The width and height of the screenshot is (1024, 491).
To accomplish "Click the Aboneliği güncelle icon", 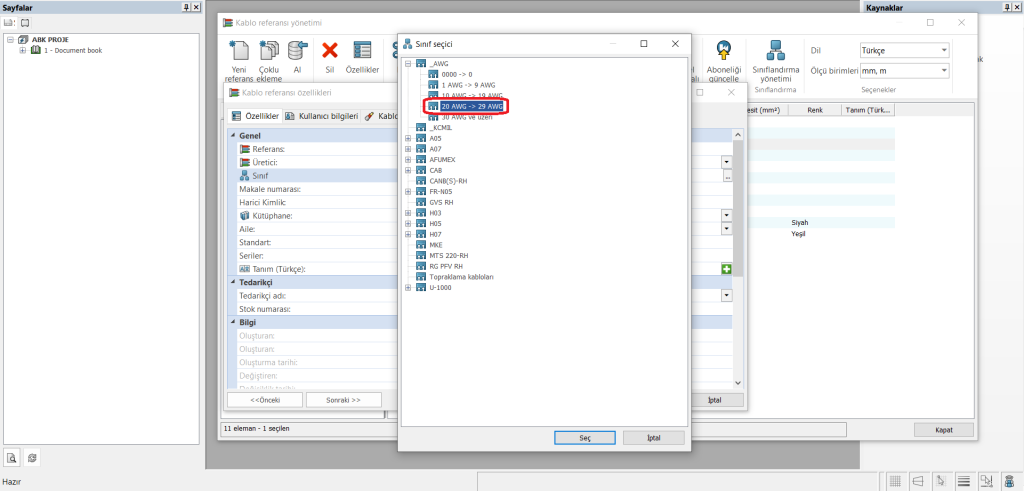I will [x=724, y=51].
